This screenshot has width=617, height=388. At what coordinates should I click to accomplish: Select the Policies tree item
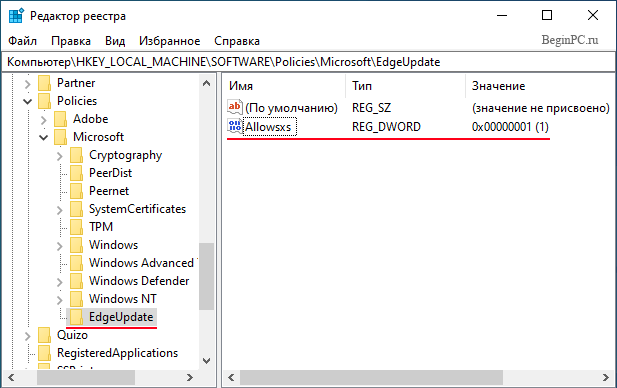(77, 101)
